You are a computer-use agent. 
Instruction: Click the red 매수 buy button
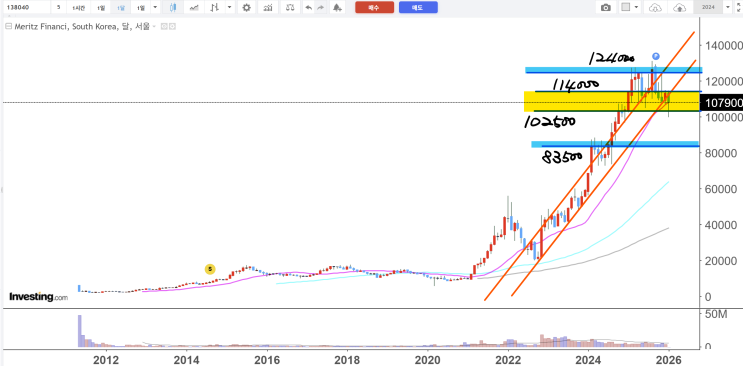374,8
